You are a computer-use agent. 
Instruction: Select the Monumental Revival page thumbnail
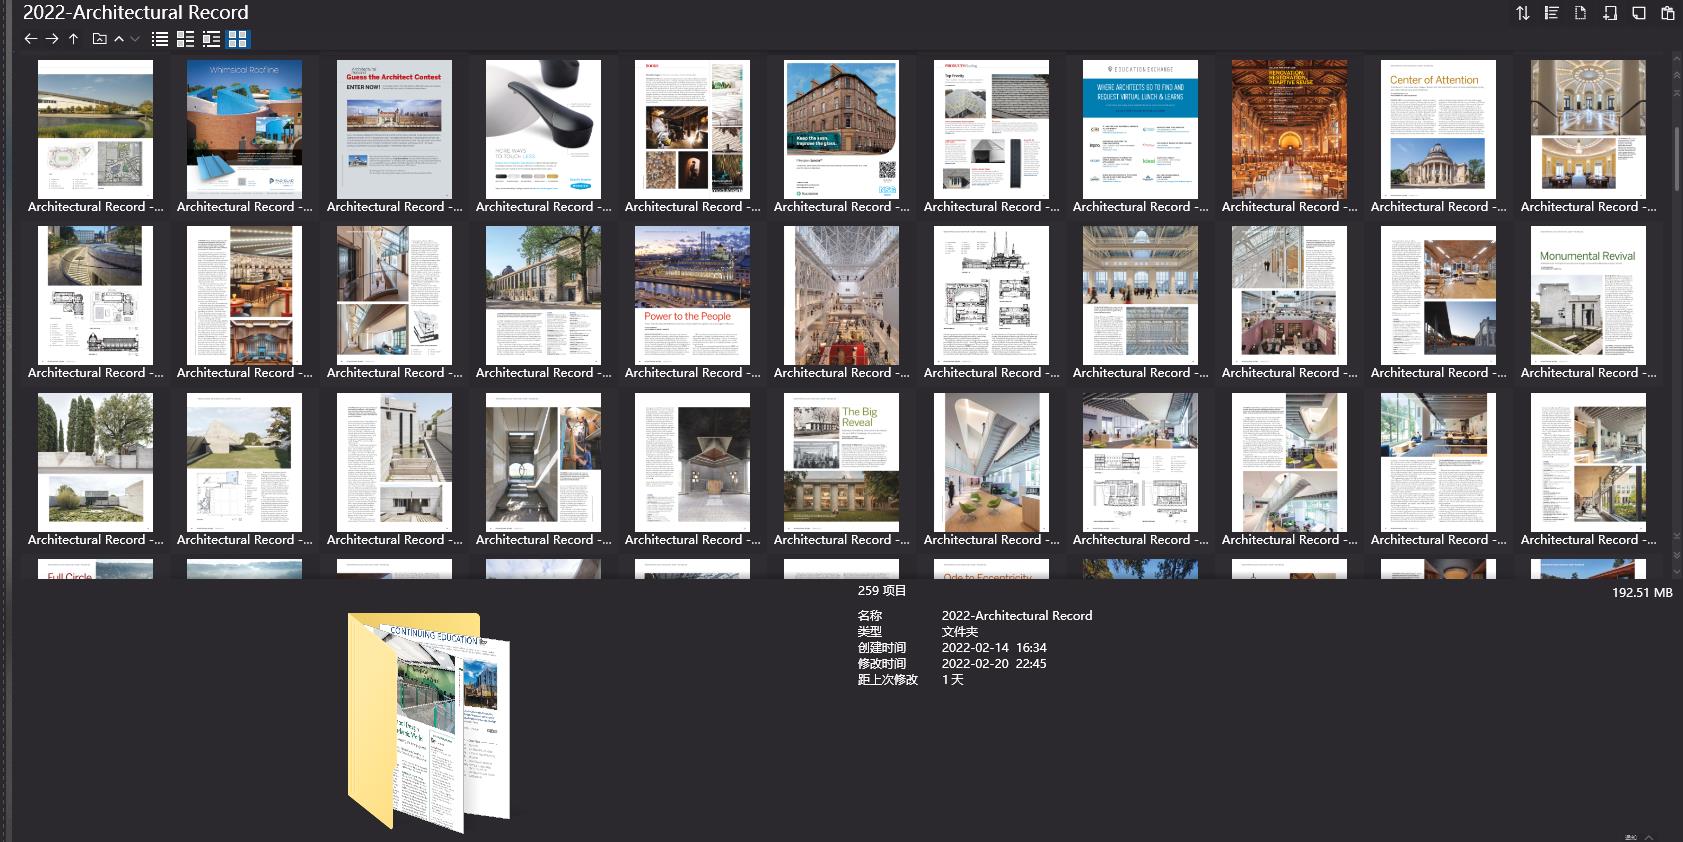coord(1588,295)
